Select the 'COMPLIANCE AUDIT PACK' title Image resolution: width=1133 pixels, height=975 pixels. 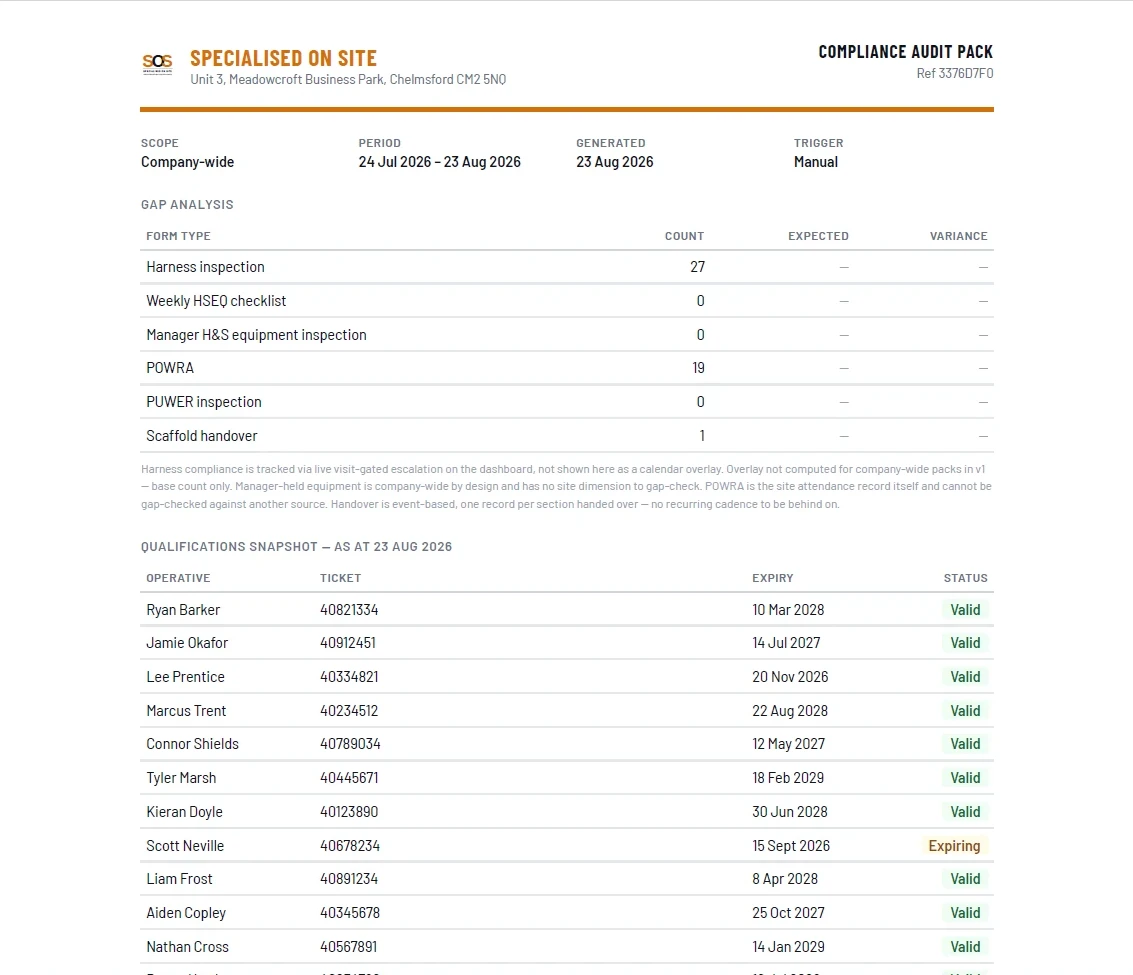coord(905,52)
